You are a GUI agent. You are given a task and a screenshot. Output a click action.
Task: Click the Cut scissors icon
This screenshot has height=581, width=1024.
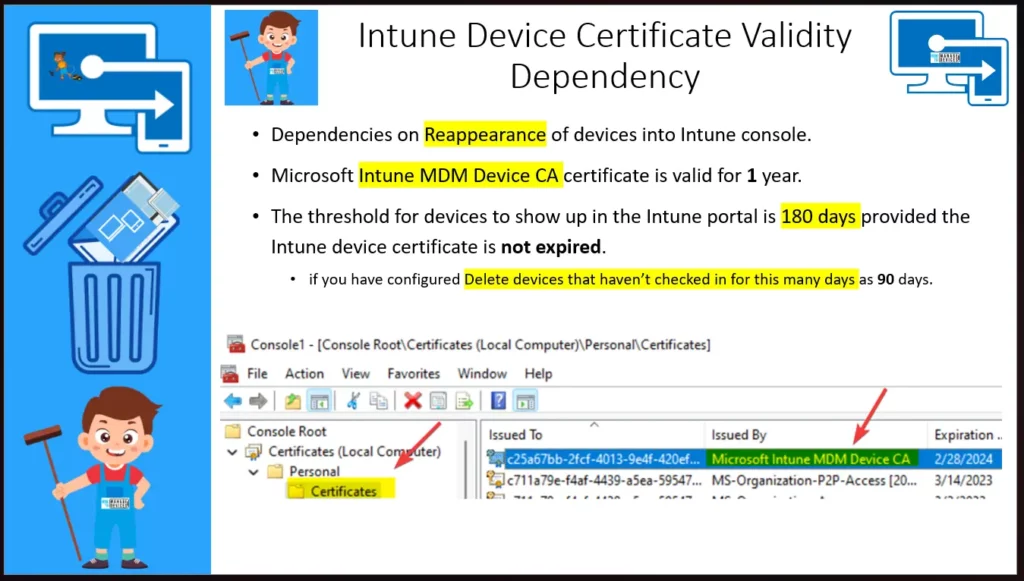[x=353, y=401]
